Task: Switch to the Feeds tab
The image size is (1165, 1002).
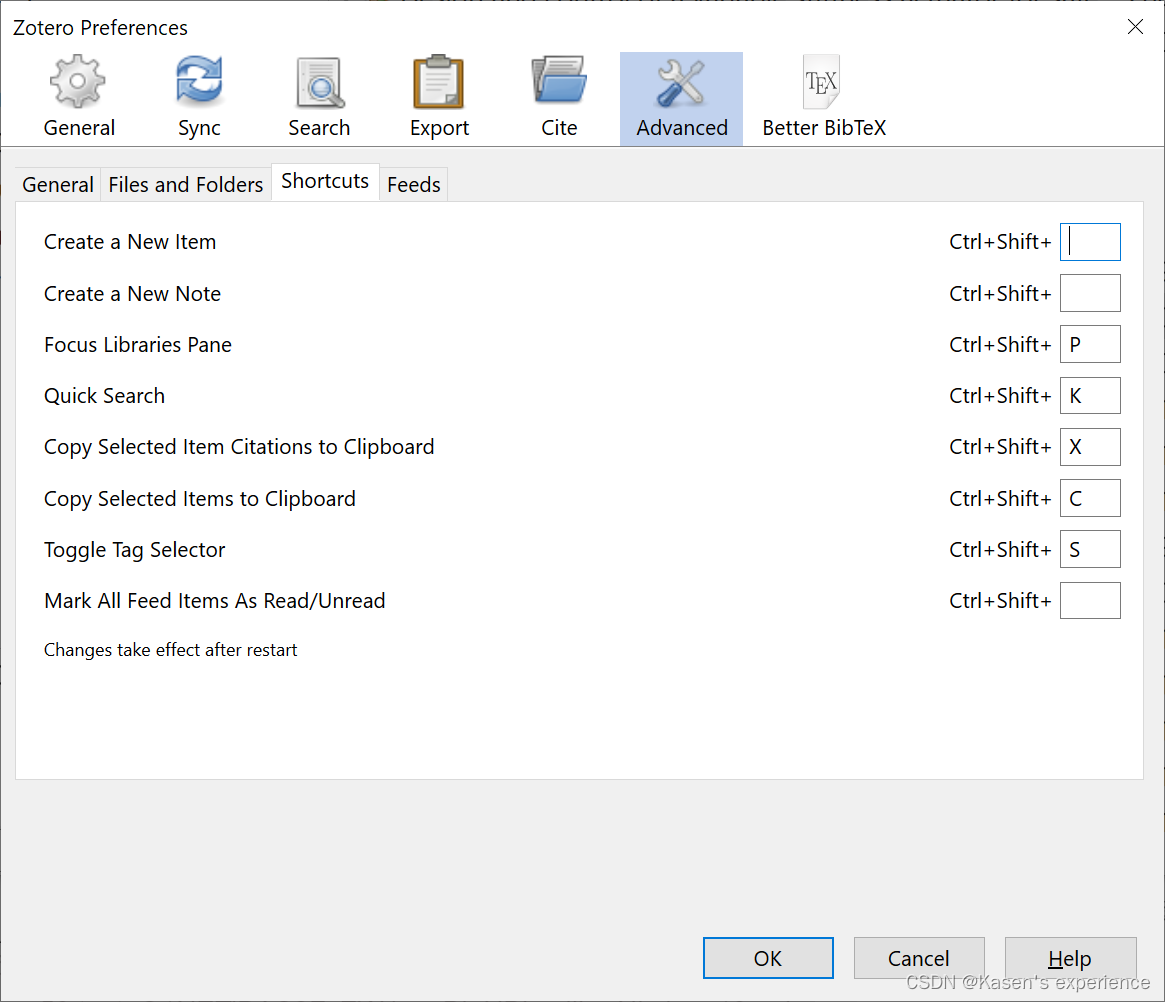Action: point(414,184)
